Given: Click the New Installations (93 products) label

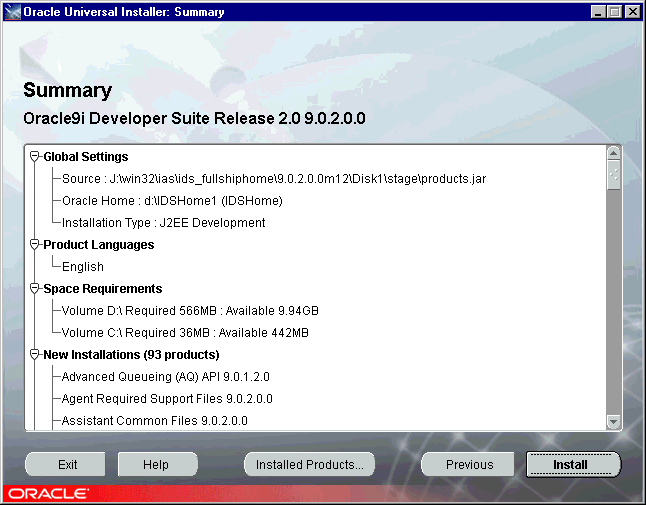Looking at the screenshot, I should click(131, 355).
